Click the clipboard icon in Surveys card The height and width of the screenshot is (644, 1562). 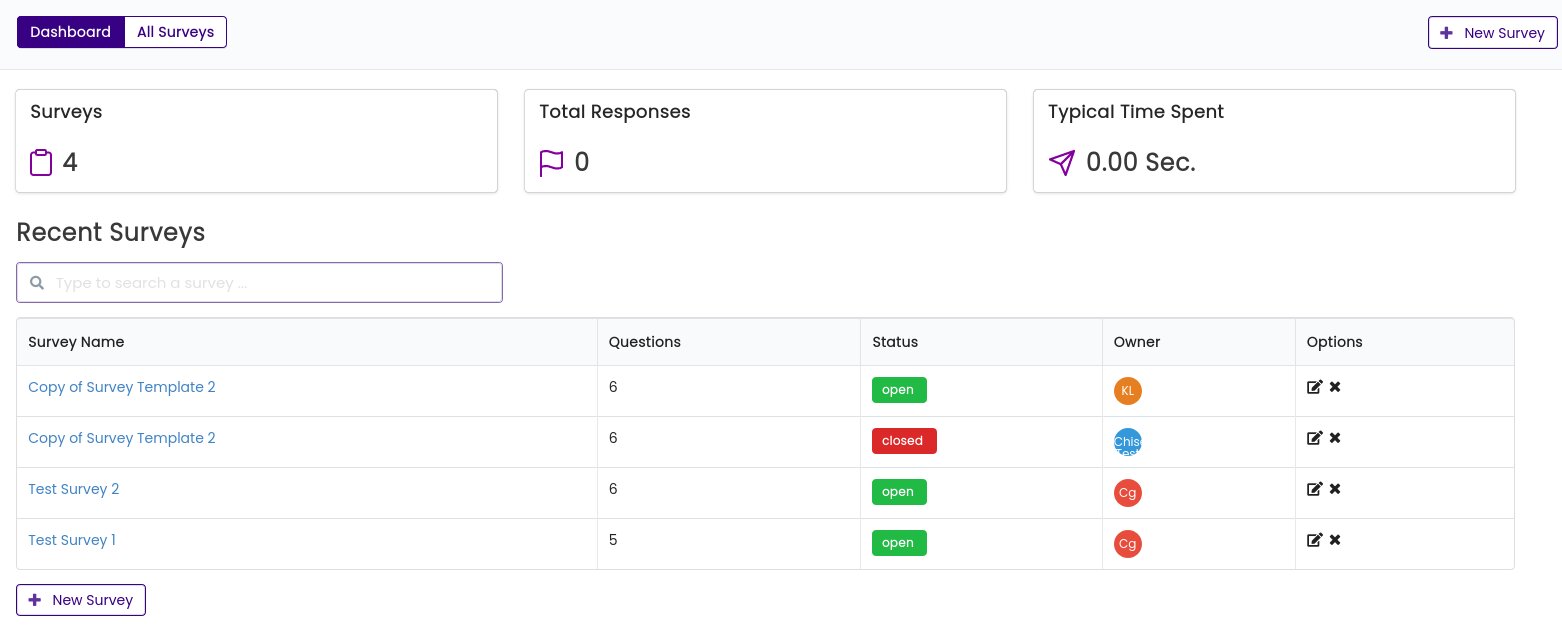tap(41, 162)
